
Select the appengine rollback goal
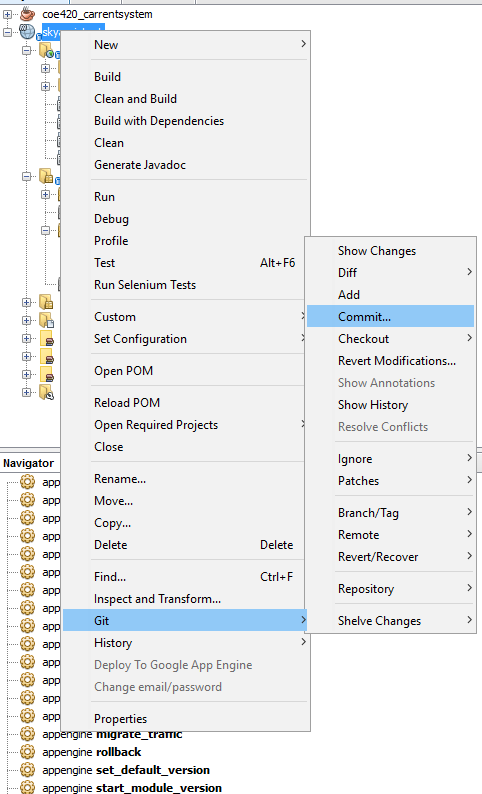(x=92, y=752)
